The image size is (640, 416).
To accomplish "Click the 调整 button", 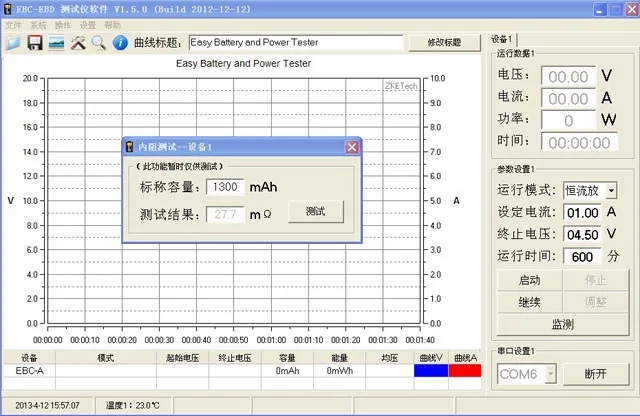I will [596, 303].
